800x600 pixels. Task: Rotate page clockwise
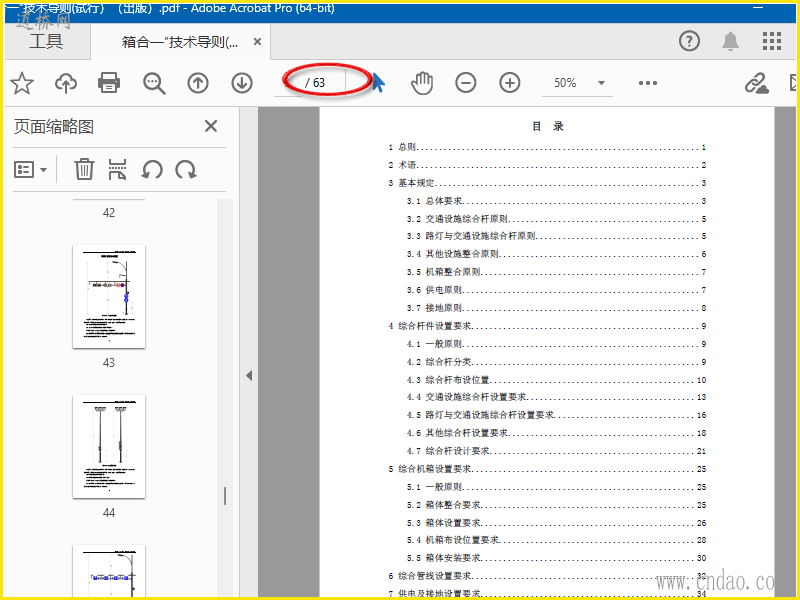pyautogui.click(x=186, y=169)
